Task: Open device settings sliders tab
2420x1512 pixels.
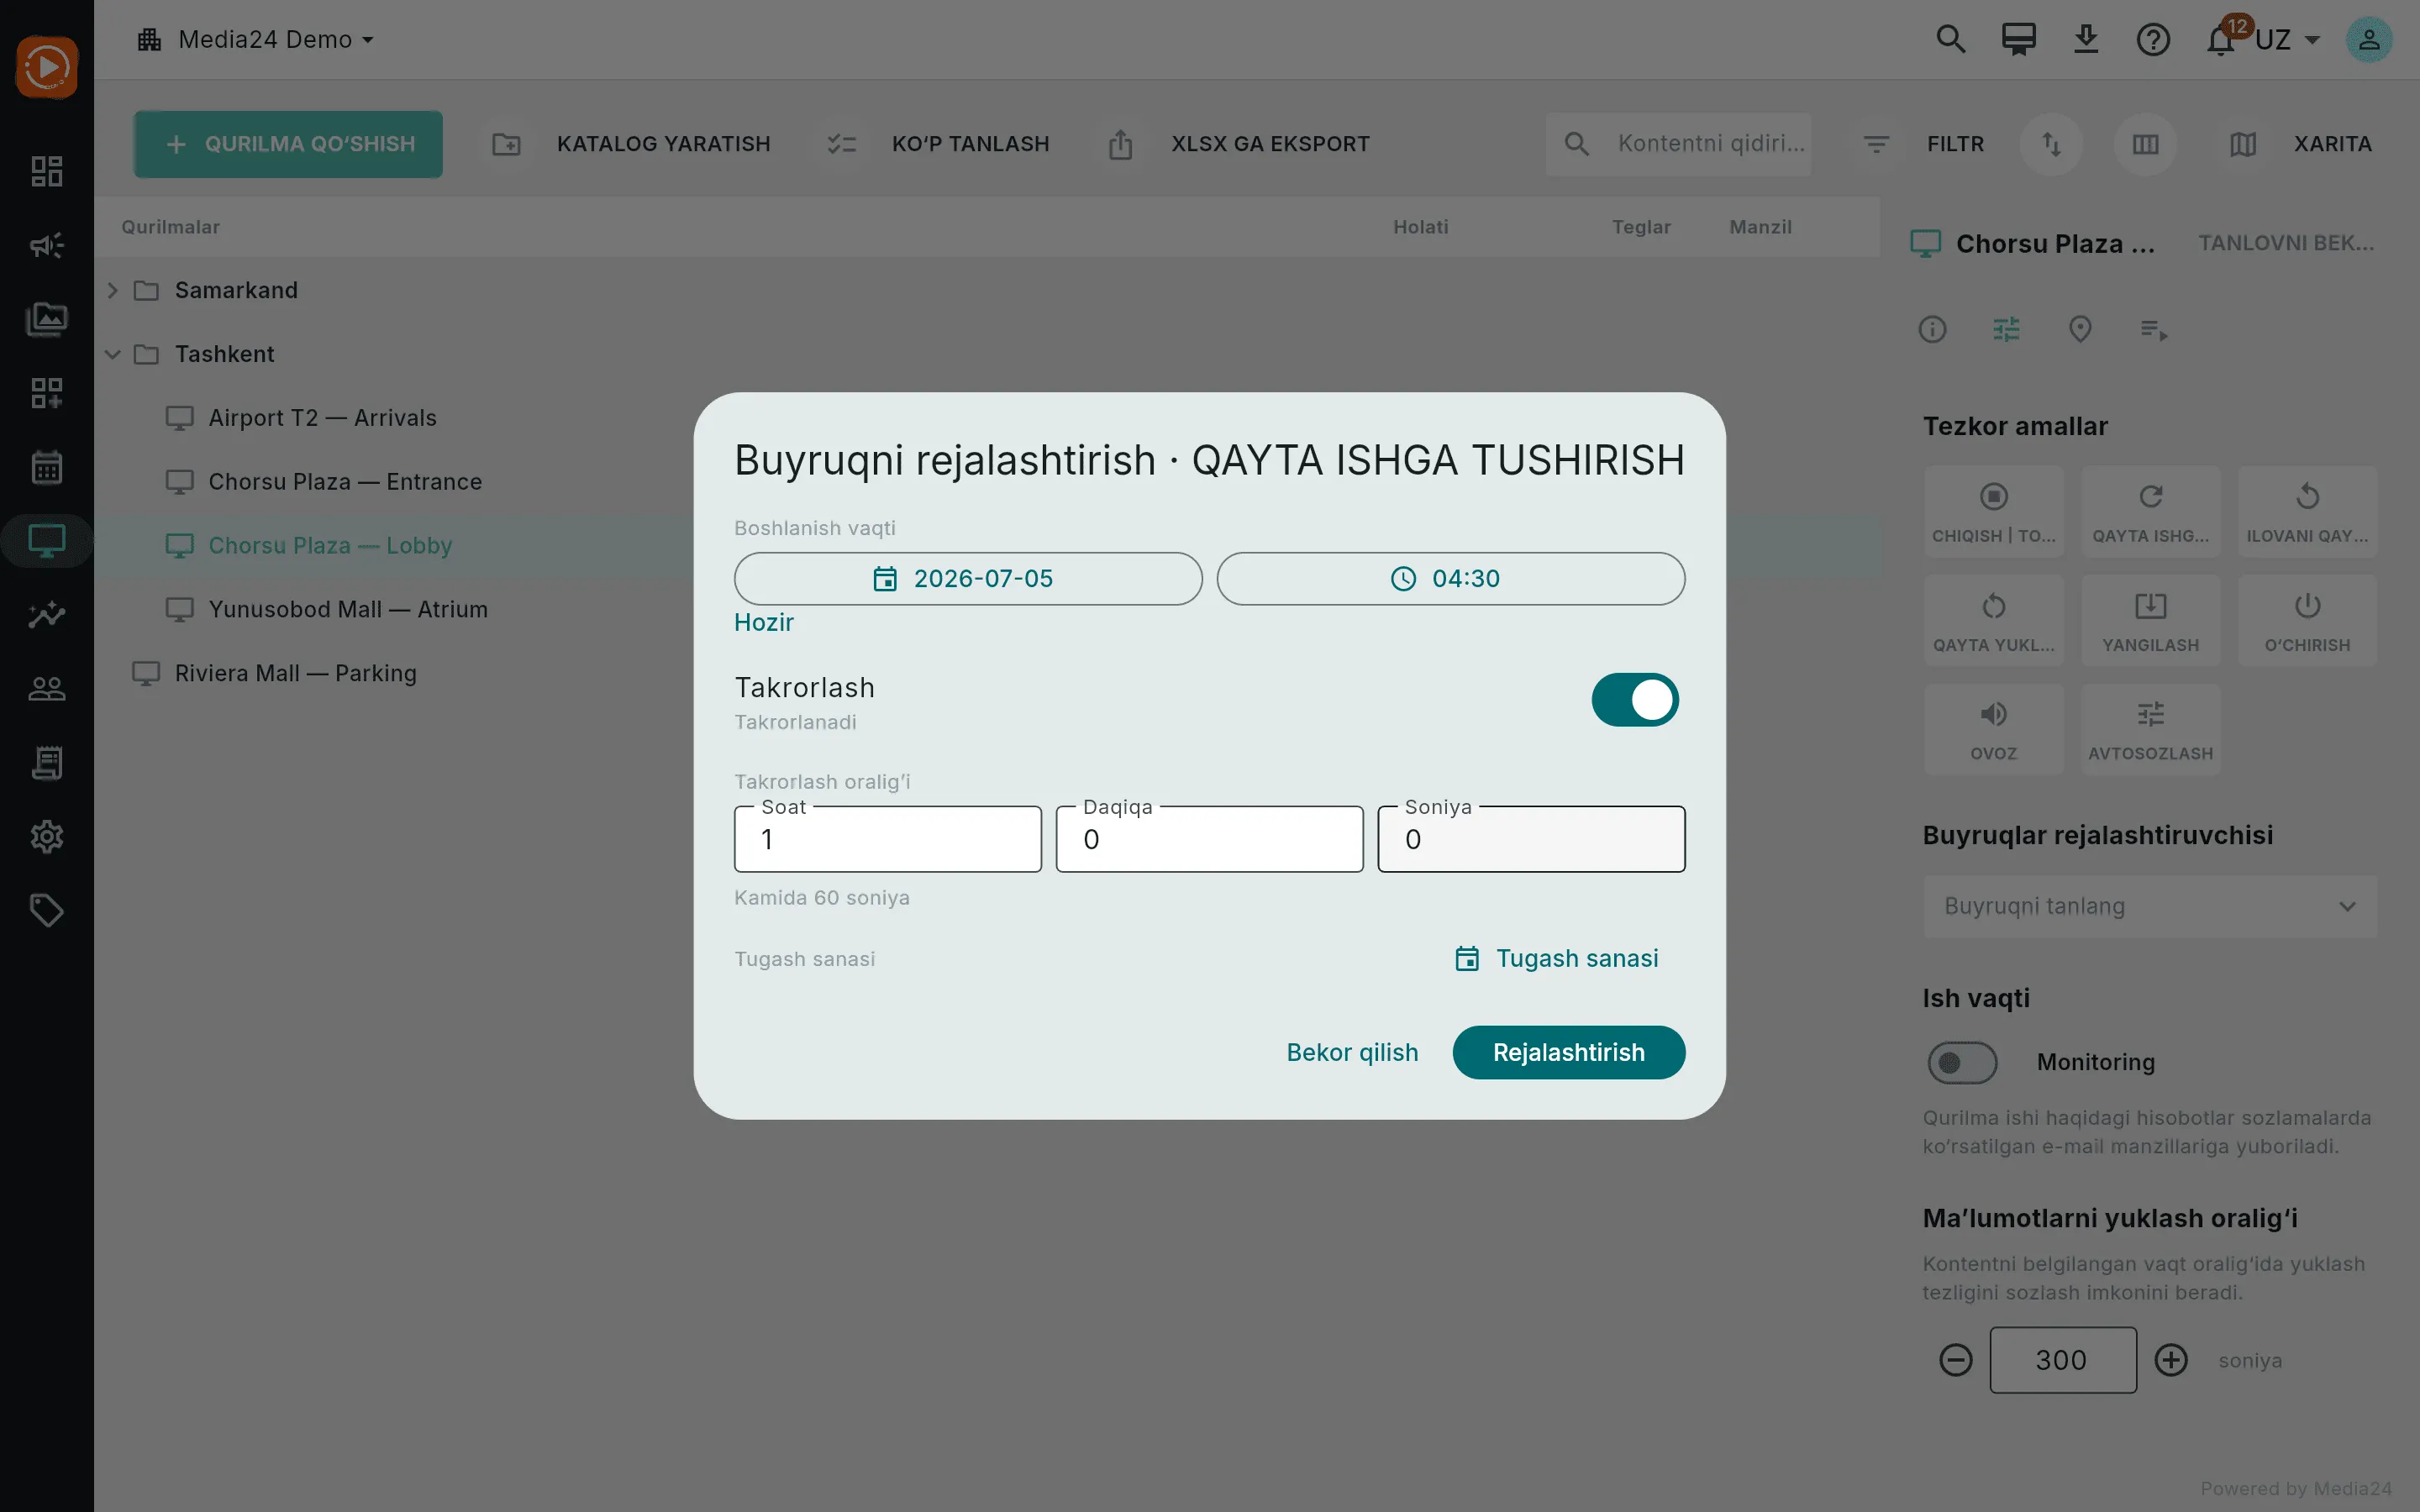Action: pyautogui.click(x=2006, y=329)
